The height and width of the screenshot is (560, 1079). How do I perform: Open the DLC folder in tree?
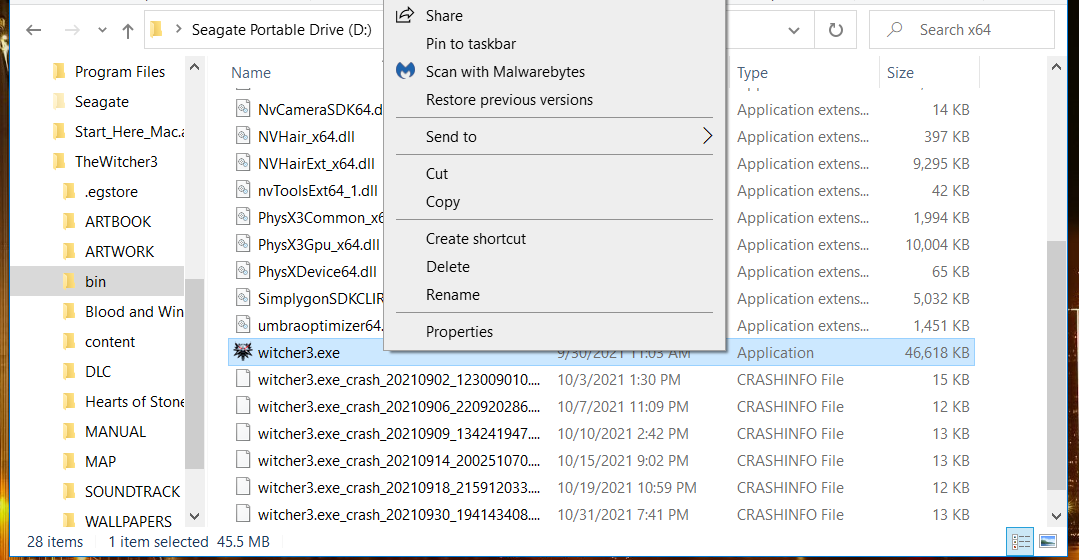tap(98, 371)
